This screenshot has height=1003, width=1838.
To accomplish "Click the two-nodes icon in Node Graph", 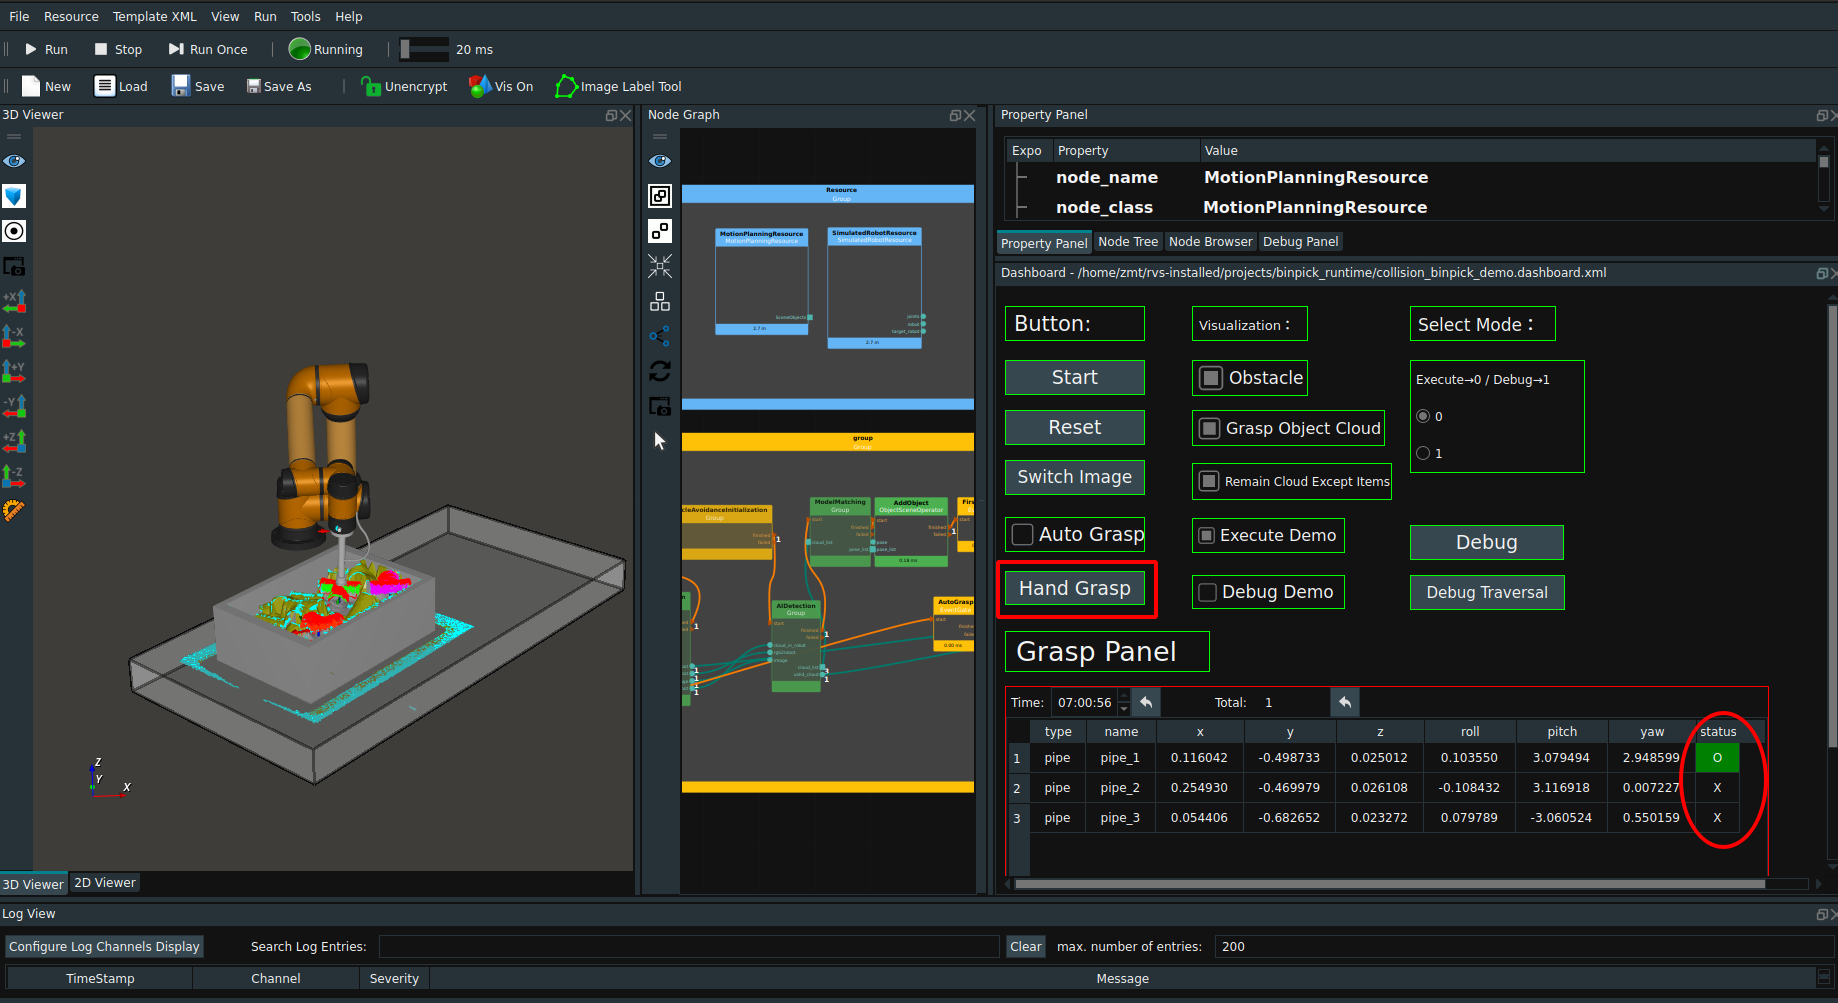I will 660,231.
